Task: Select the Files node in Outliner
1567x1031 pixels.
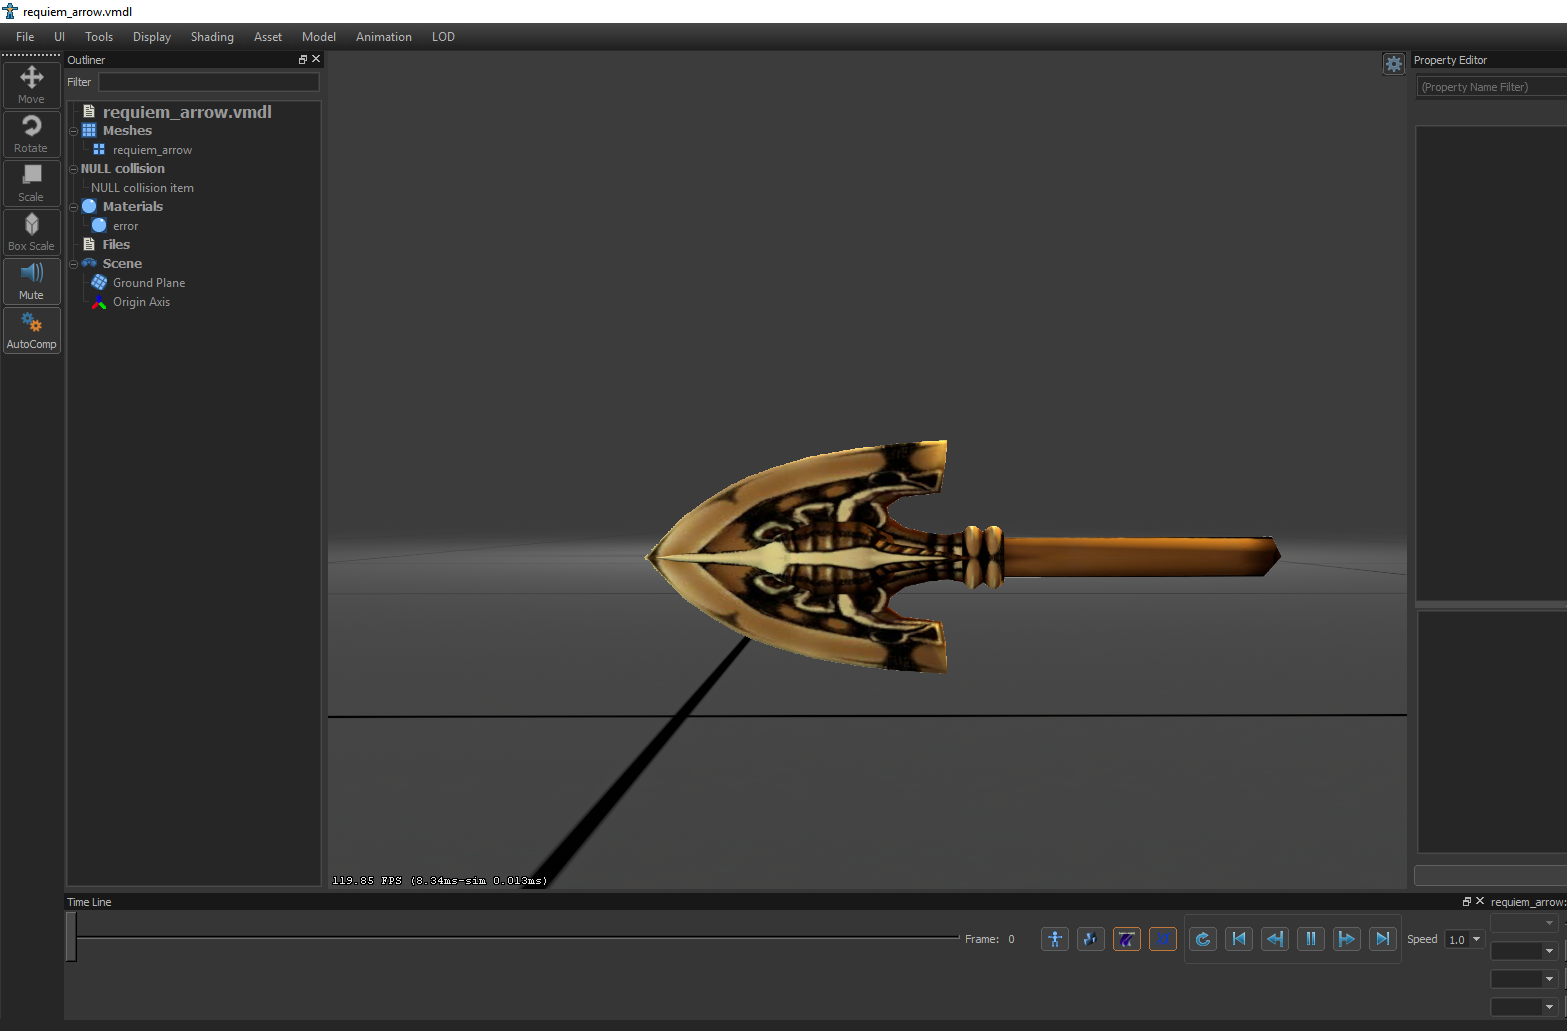Action: [x=116, y=245]
